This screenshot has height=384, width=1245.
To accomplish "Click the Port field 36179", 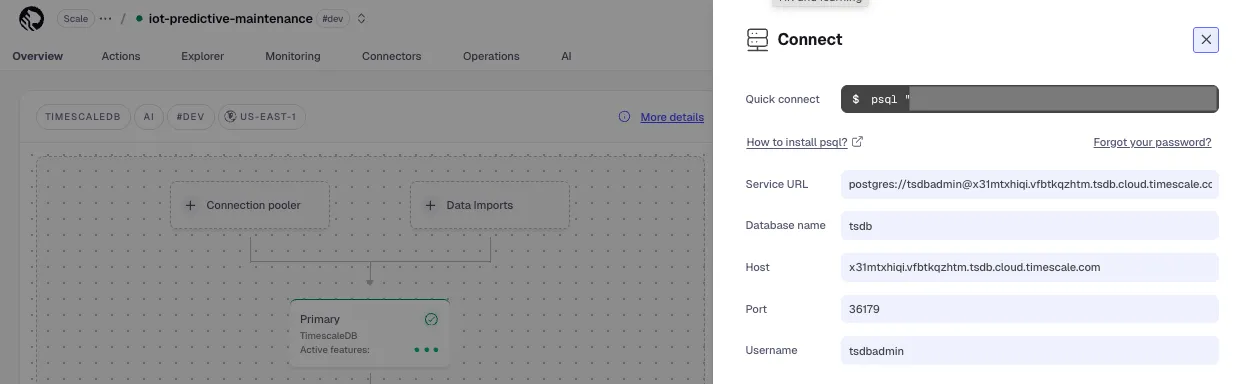I will (x=1030, y=309).
